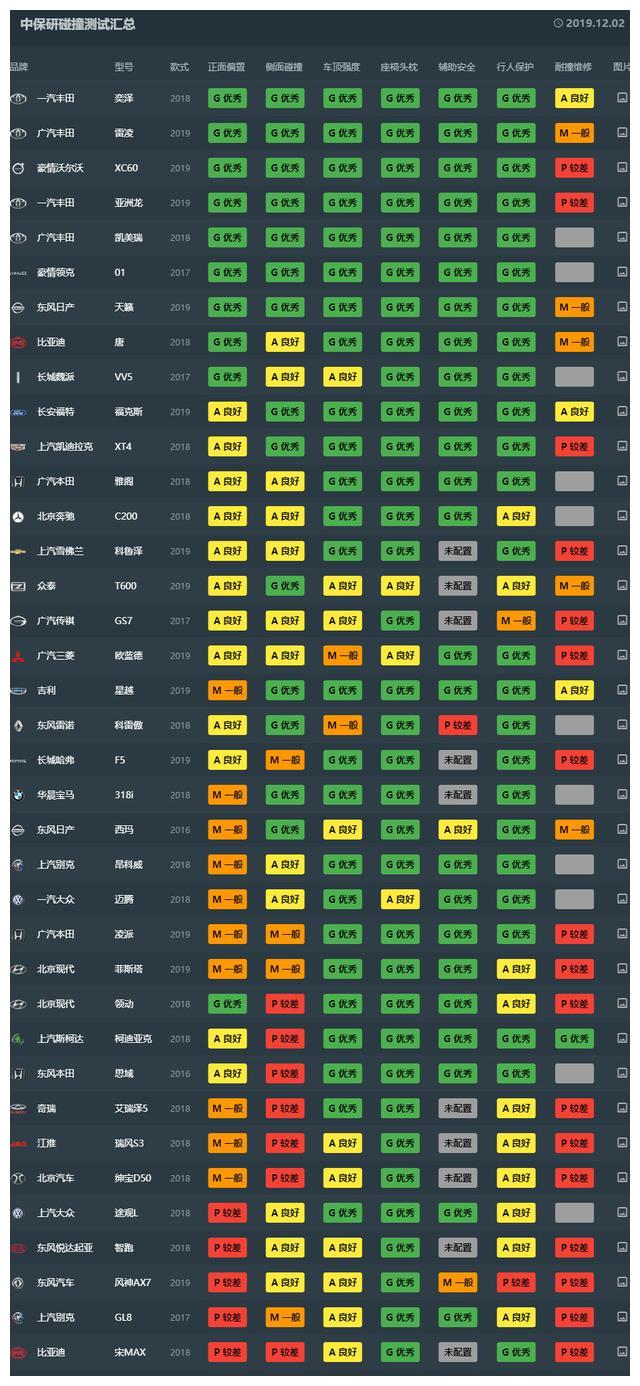Image resolution: width=640 pixels, height=1386 pixels.
Task: Open the picture icon for the 亚洲龙 row
Action: tap(623, 203)
